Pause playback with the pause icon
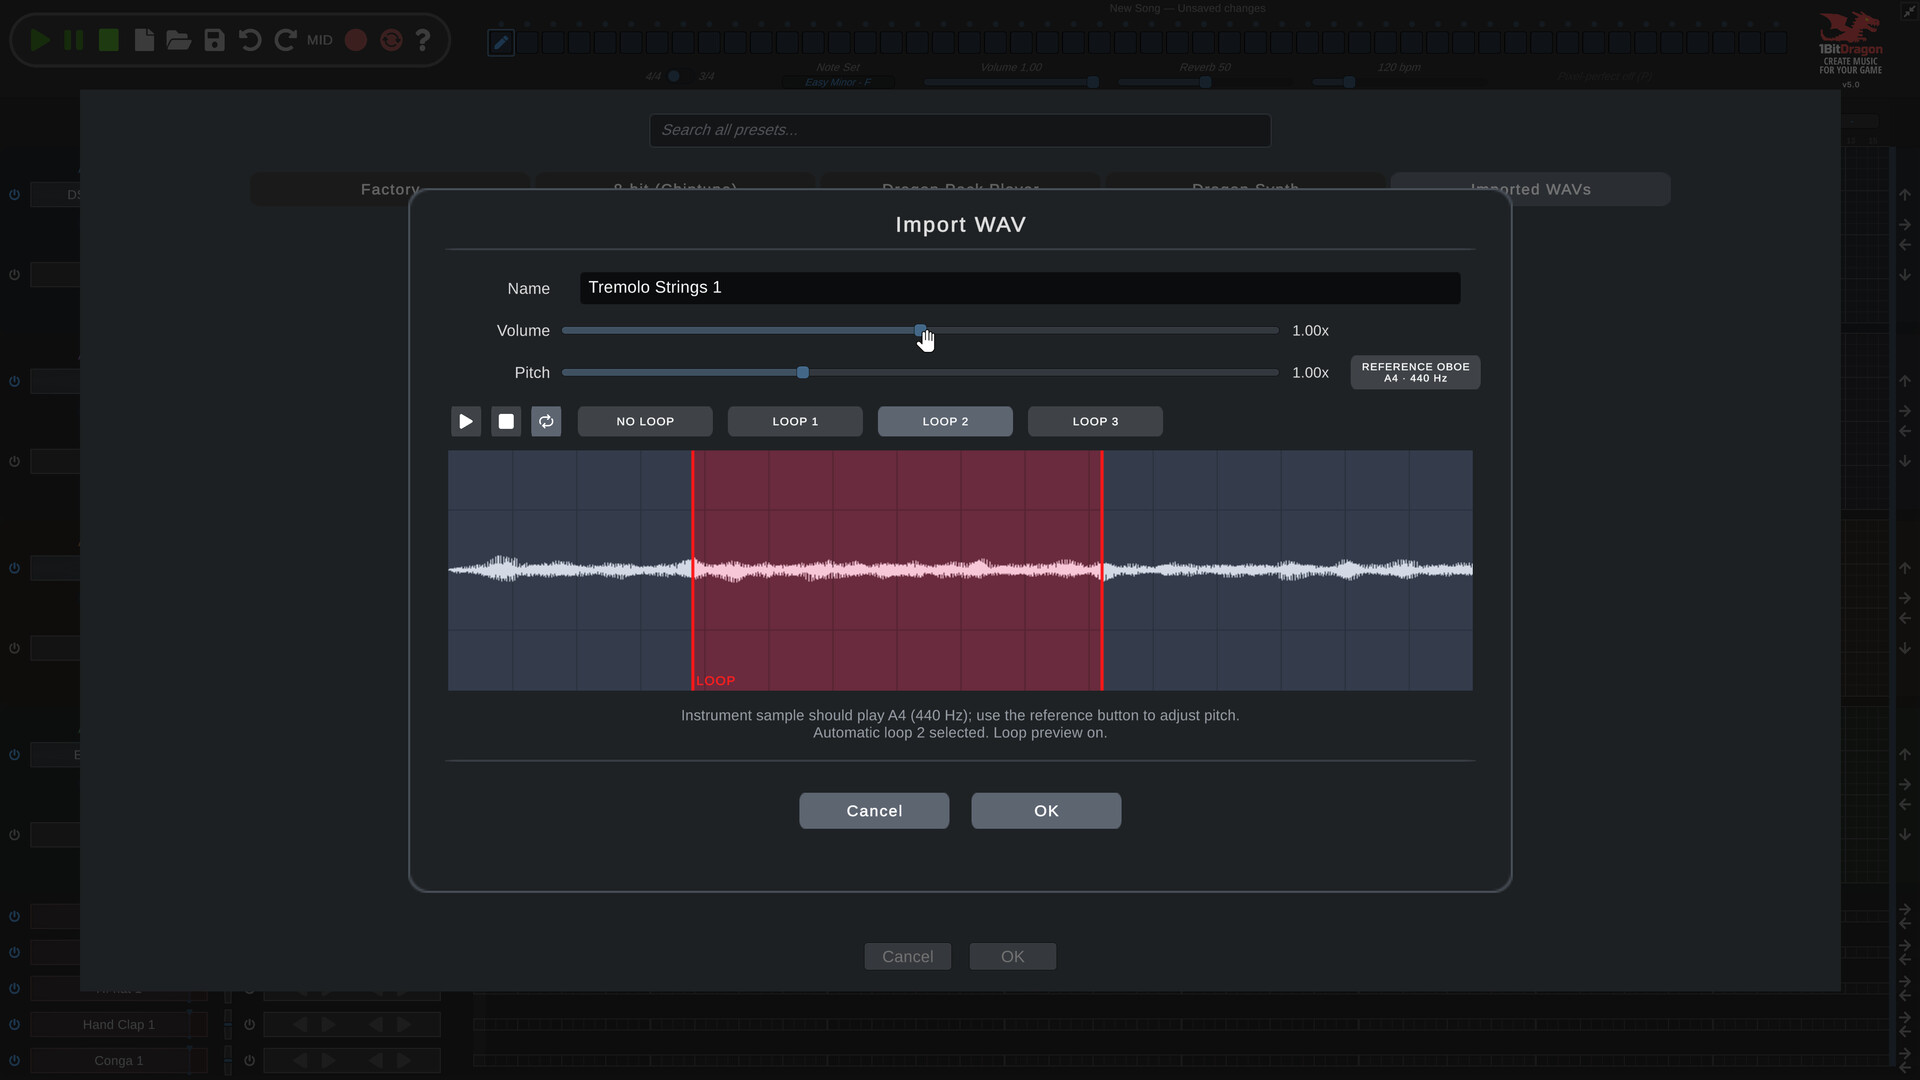1920x1080 pixels. tap(74, 40)
